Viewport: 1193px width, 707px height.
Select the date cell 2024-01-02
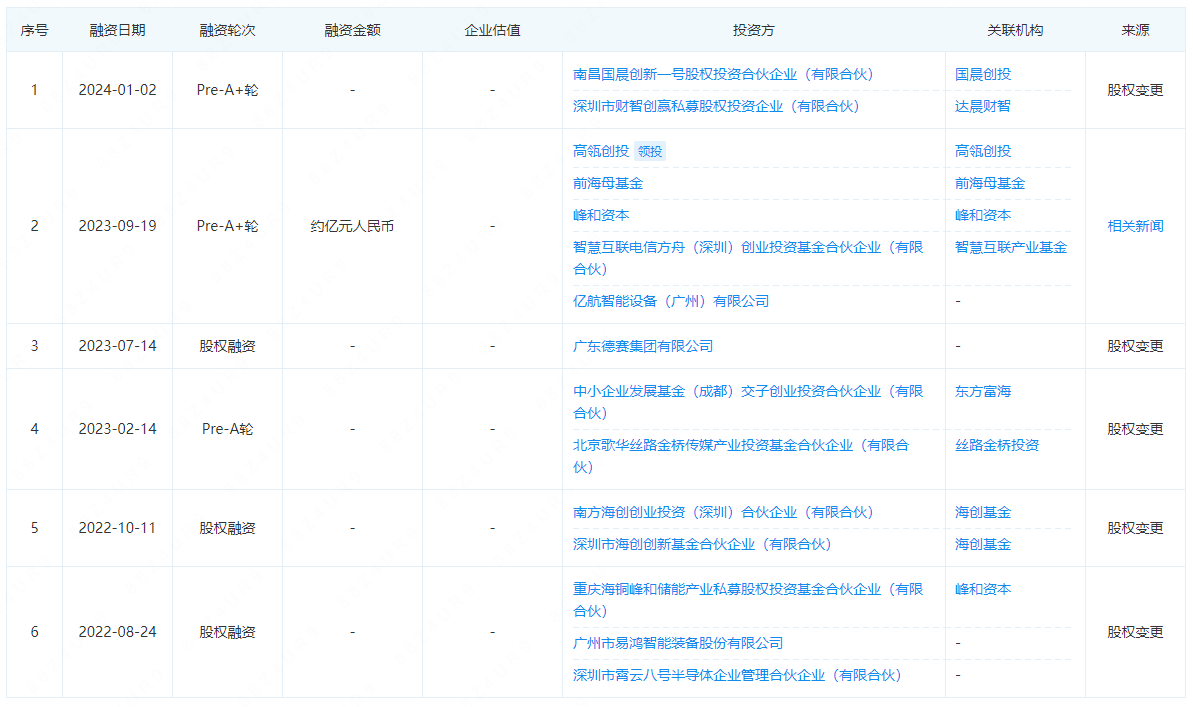117,90
